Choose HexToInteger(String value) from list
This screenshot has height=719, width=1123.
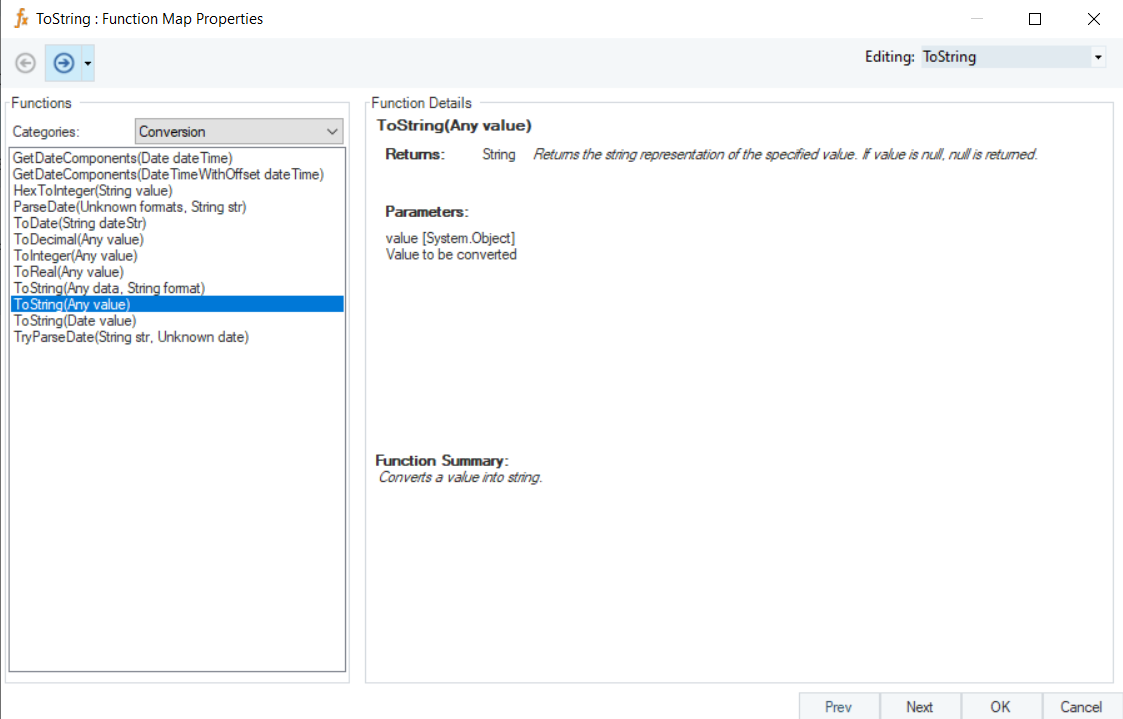coord(93,190)
